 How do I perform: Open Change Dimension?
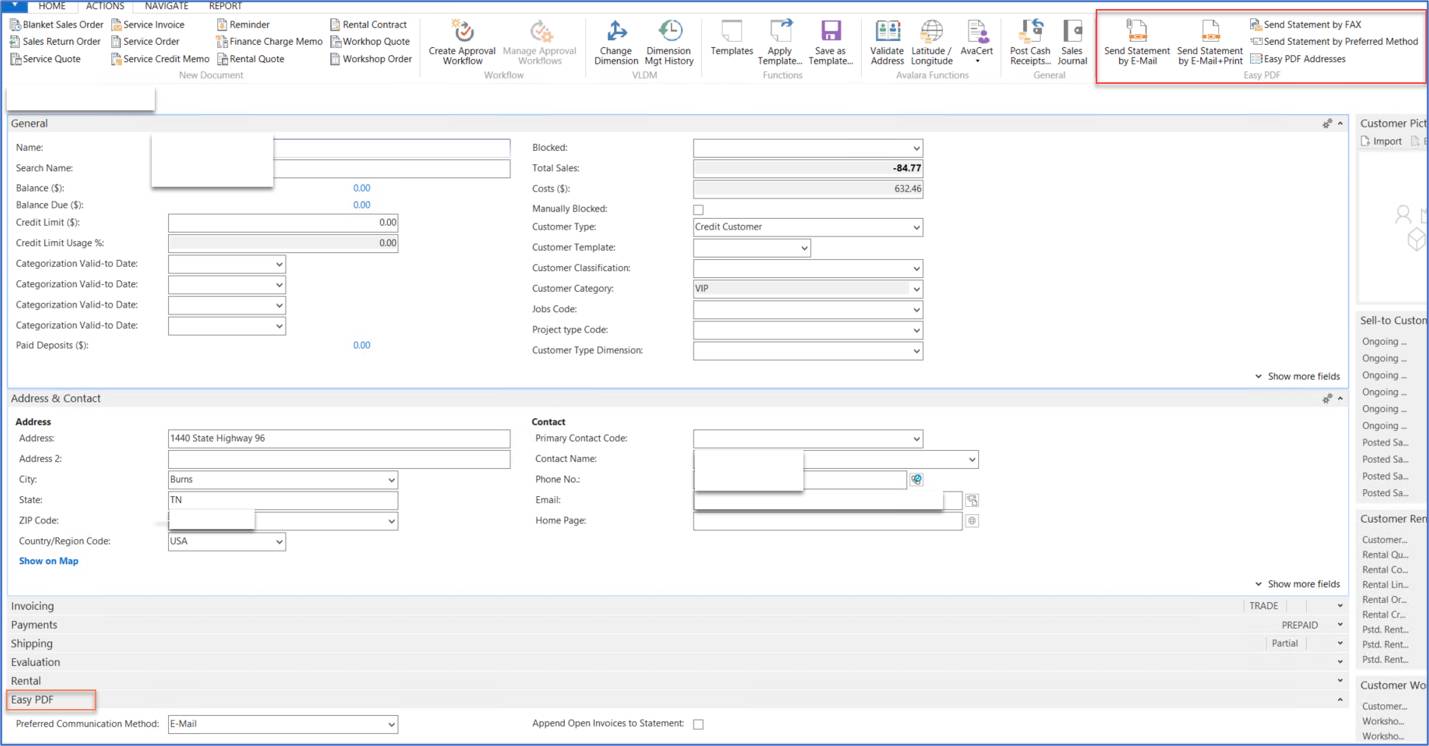(x=616, y=42)
